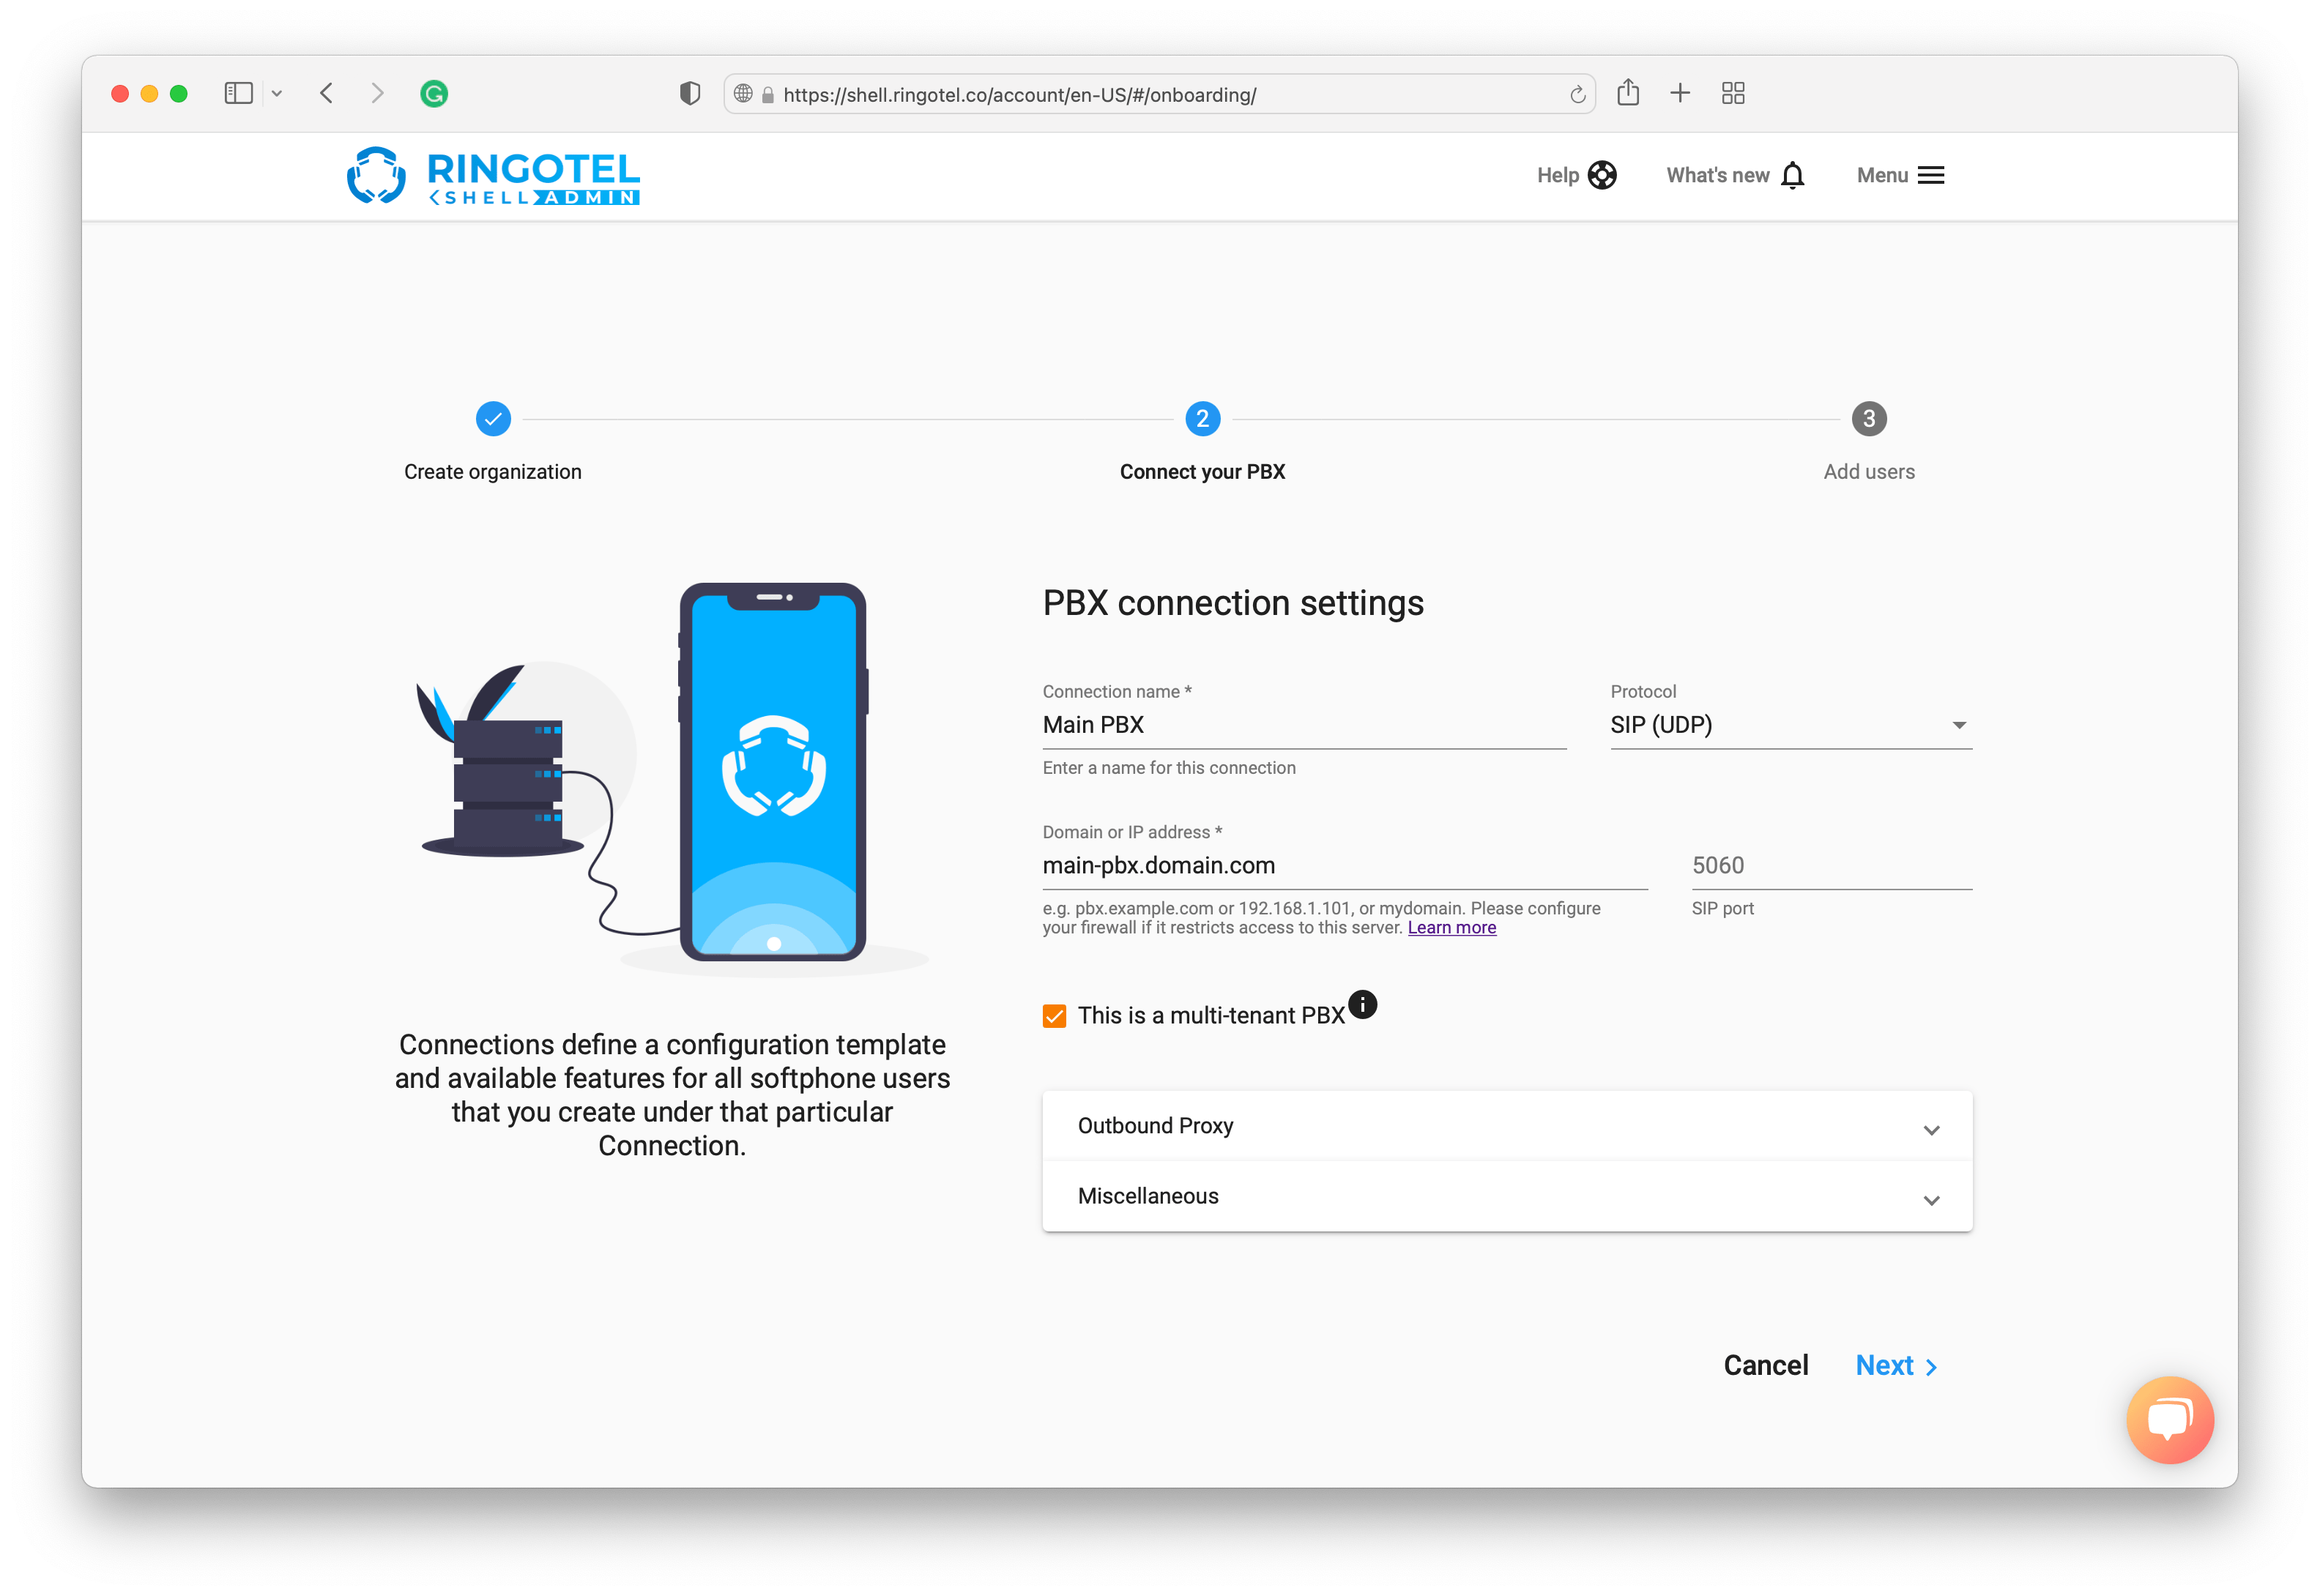Open the Help lifebuoy icon
This screenshot has height=1596, width=2320.
(1602, 175)
